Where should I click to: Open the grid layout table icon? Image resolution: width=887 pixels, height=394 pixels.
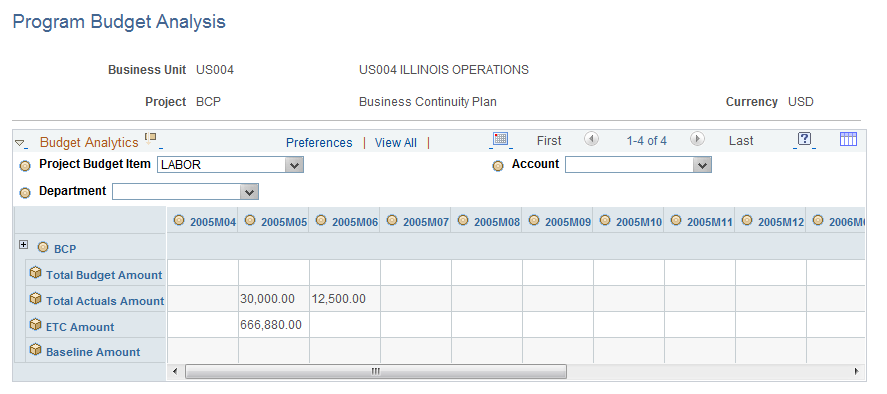[848, 139]
